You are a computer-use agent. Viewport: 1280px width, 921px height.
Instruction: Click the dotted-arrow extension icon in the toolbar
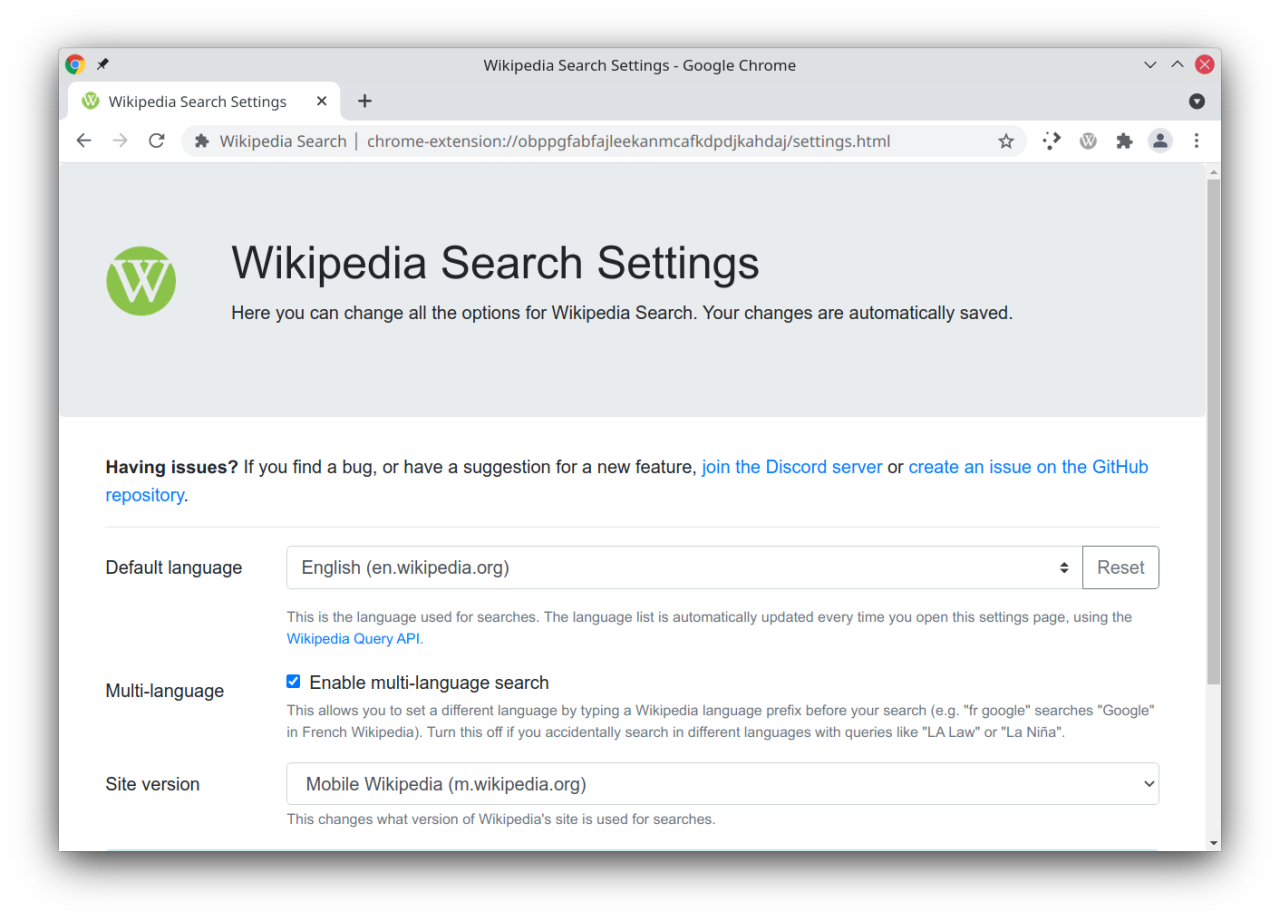click(1051, 141)
